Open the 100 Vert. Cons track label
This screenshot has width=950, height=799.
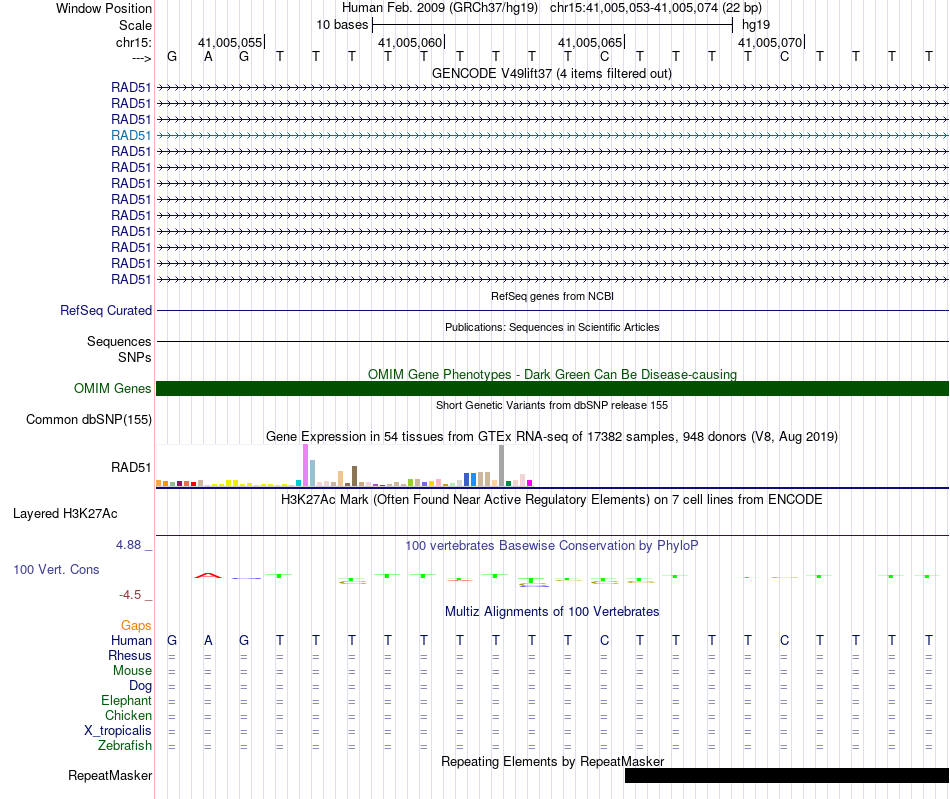56,569
